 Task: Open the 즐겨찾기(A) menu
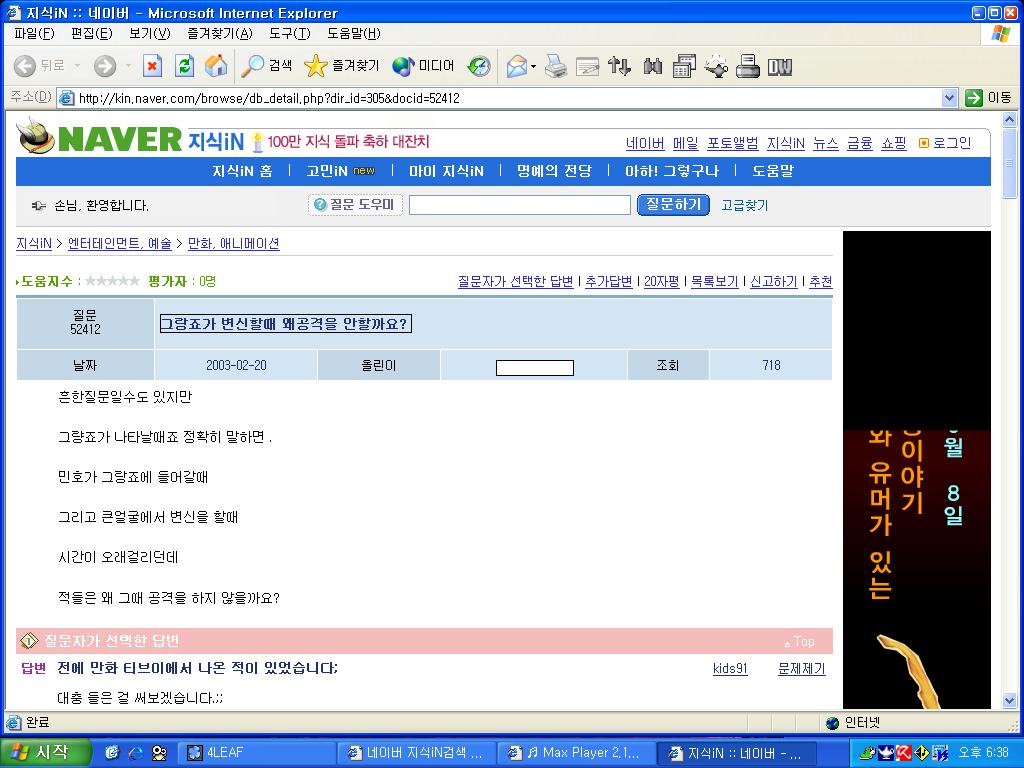coord(219,33)
